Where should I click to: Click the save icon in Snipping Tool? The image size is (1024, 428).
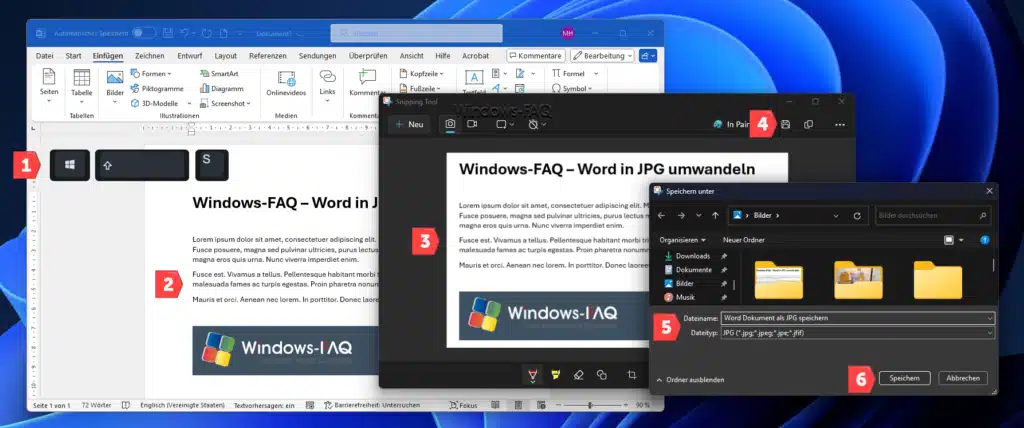point(786,124)
